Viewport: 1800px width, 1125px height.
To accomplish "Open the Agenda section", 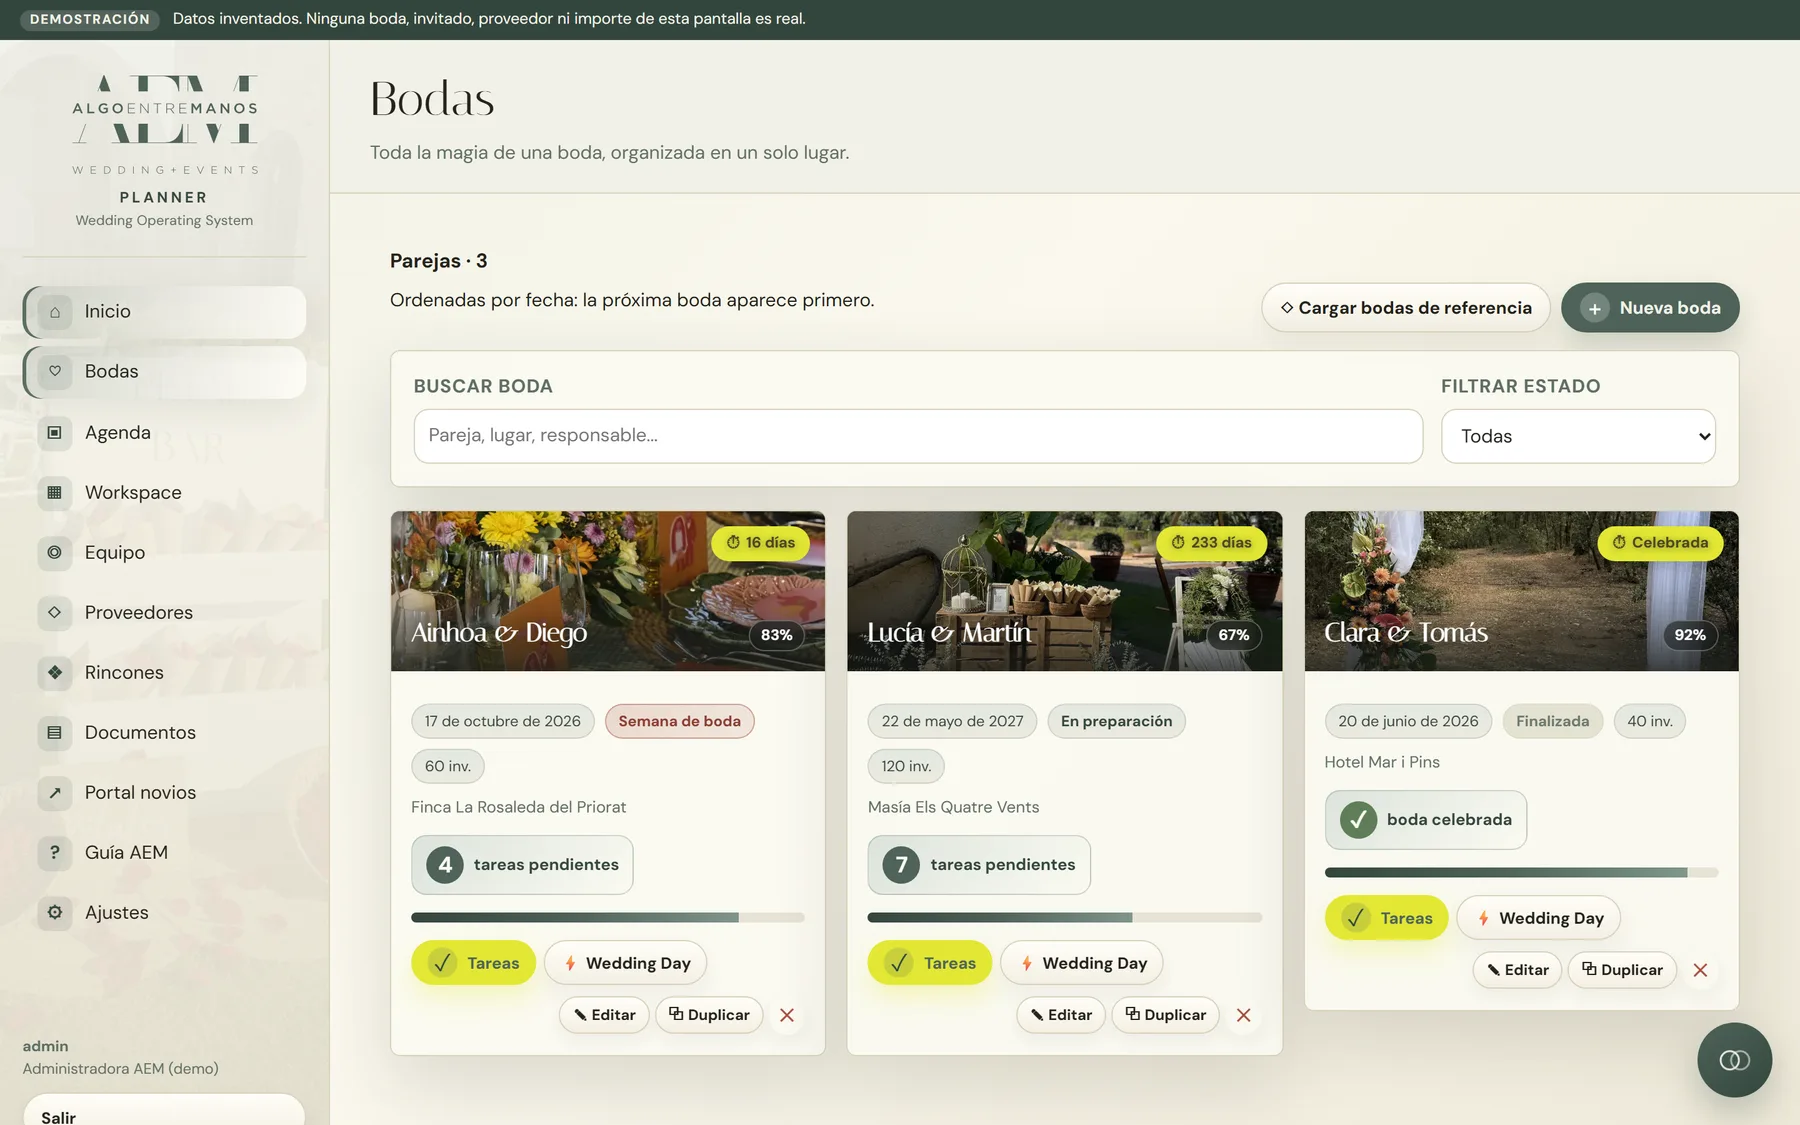I will coord(164,432).
